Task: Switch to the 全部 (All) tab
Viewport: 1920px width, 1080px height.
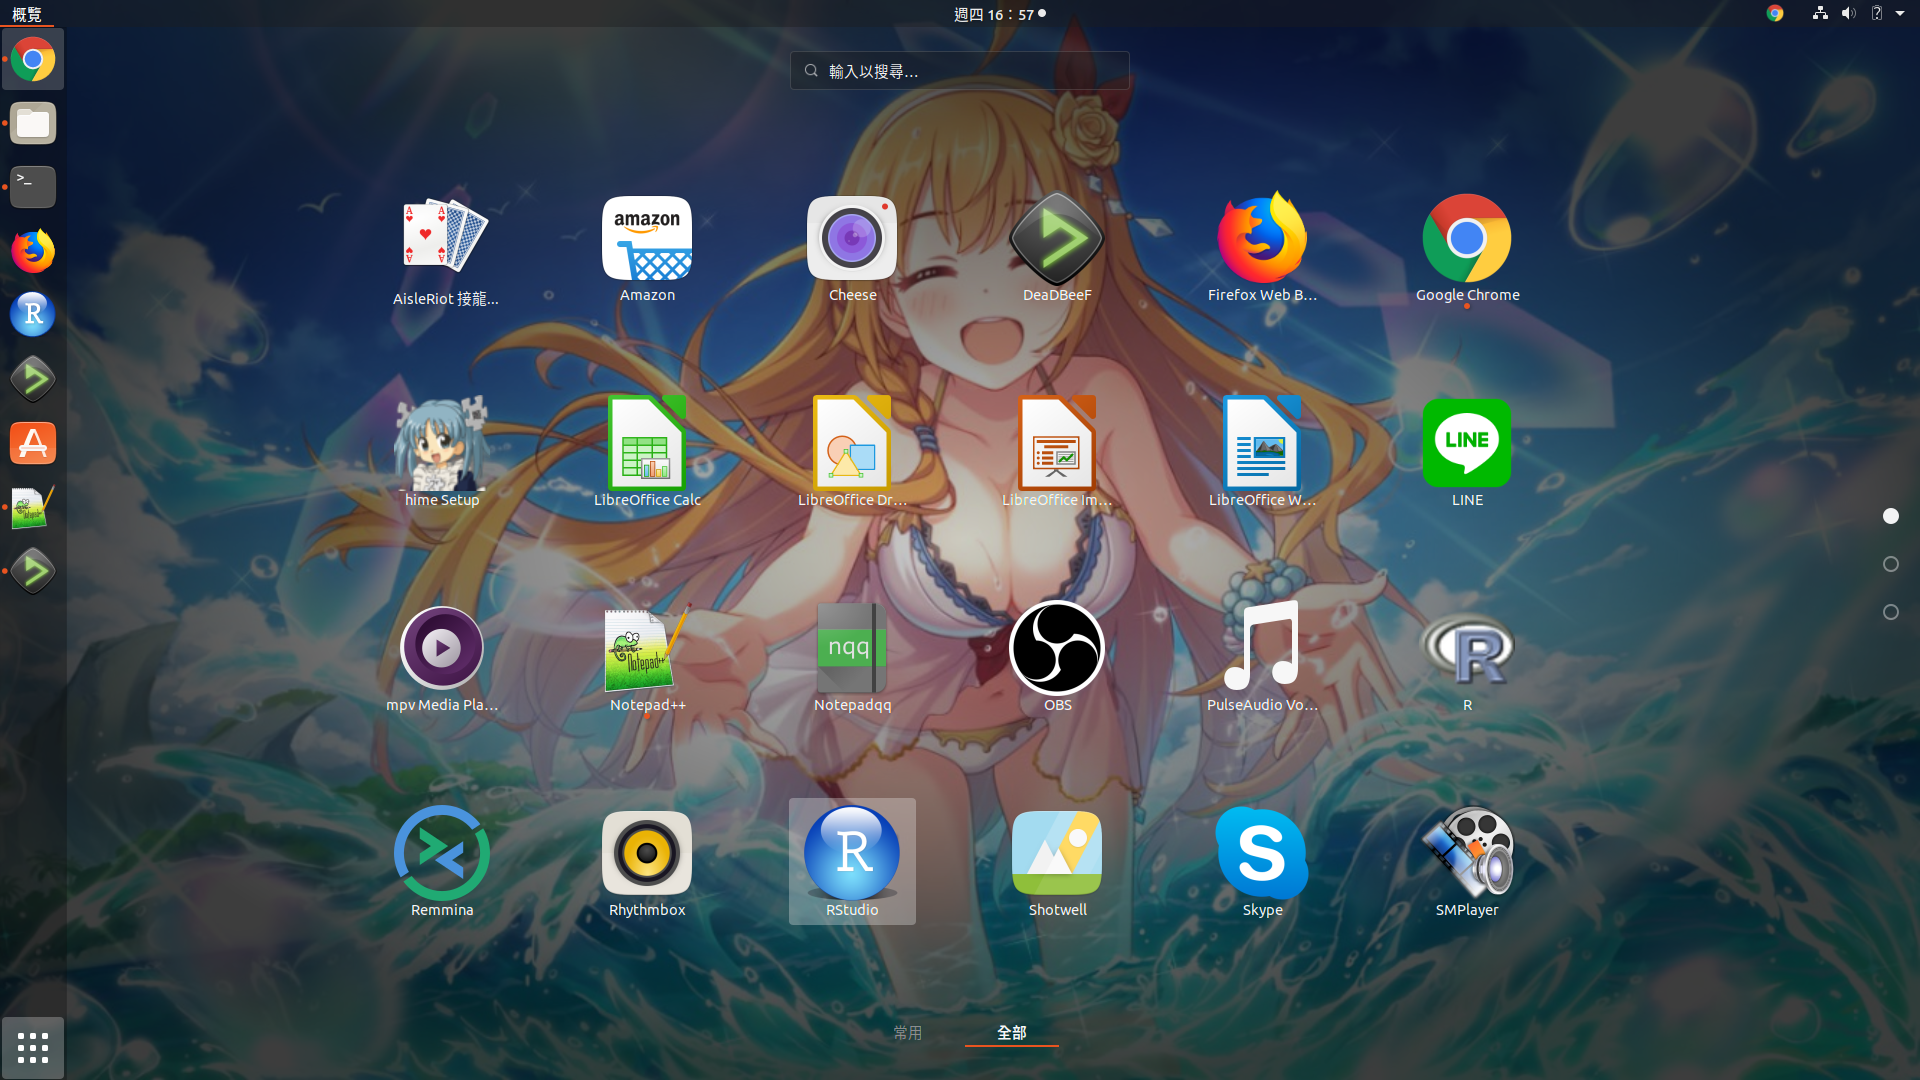Action: click(1011, 1032)
